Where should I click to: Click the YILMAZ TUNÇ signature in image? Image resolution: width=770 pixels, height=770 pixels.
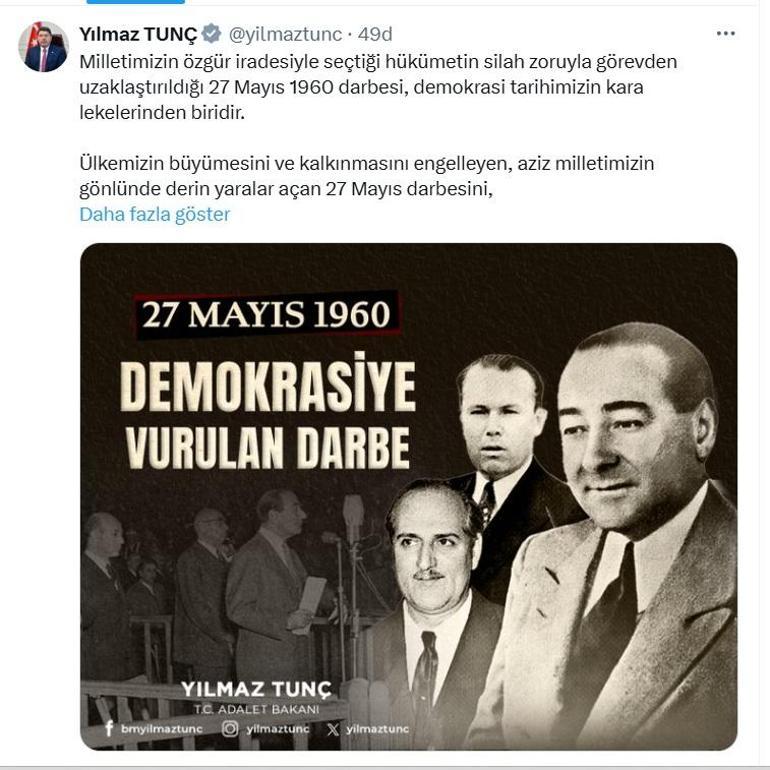(256, 689)
